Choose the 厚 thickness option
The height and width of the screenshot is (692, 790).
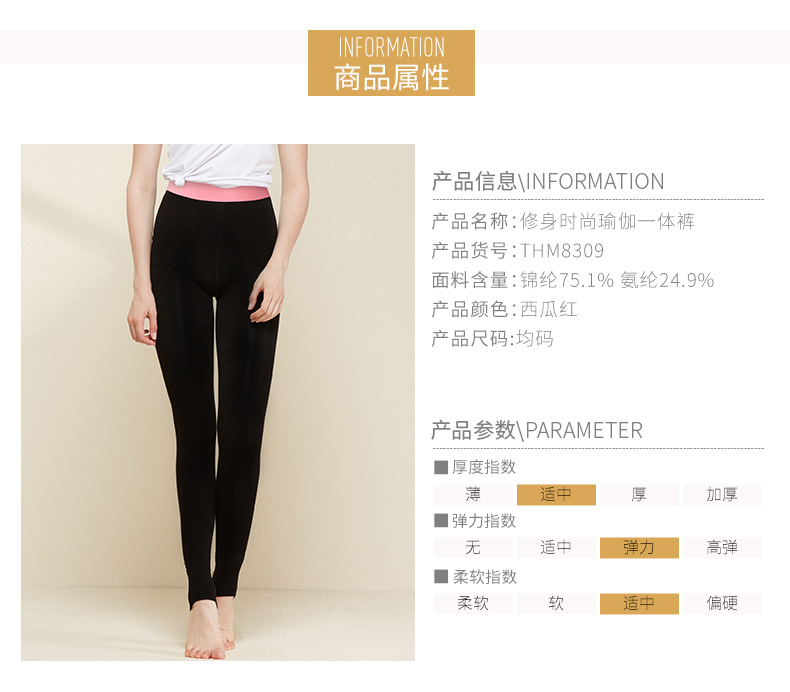tap(639, 494)
